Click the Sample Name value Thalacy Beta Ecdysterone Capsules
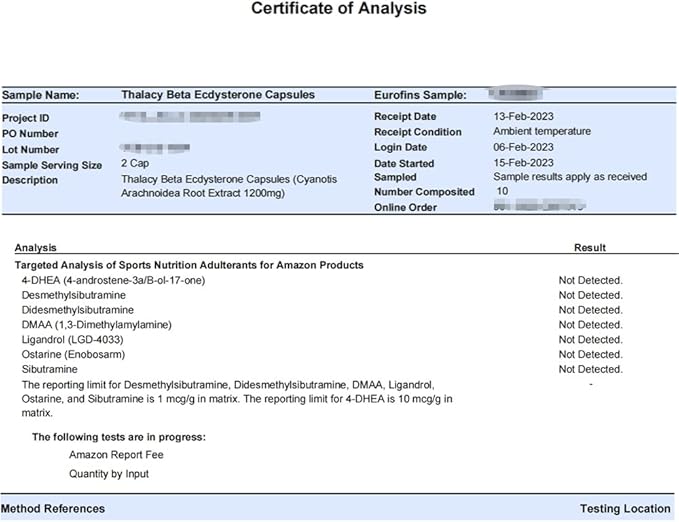Screen dimensions: 679x522 pyautogui.click(x=217, y=95)
